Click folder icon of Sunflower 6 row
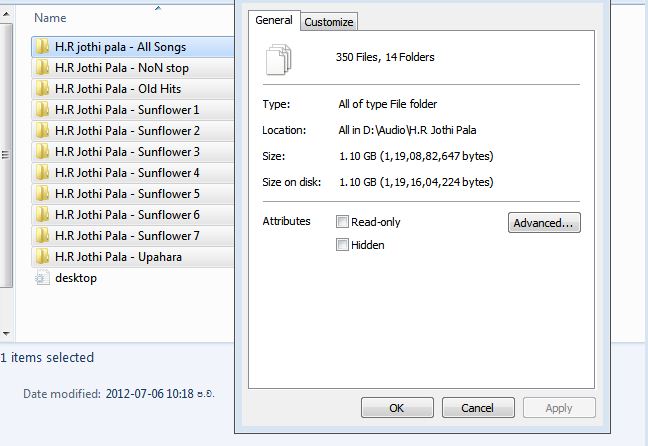648x446 pixels. click(42, 215)
